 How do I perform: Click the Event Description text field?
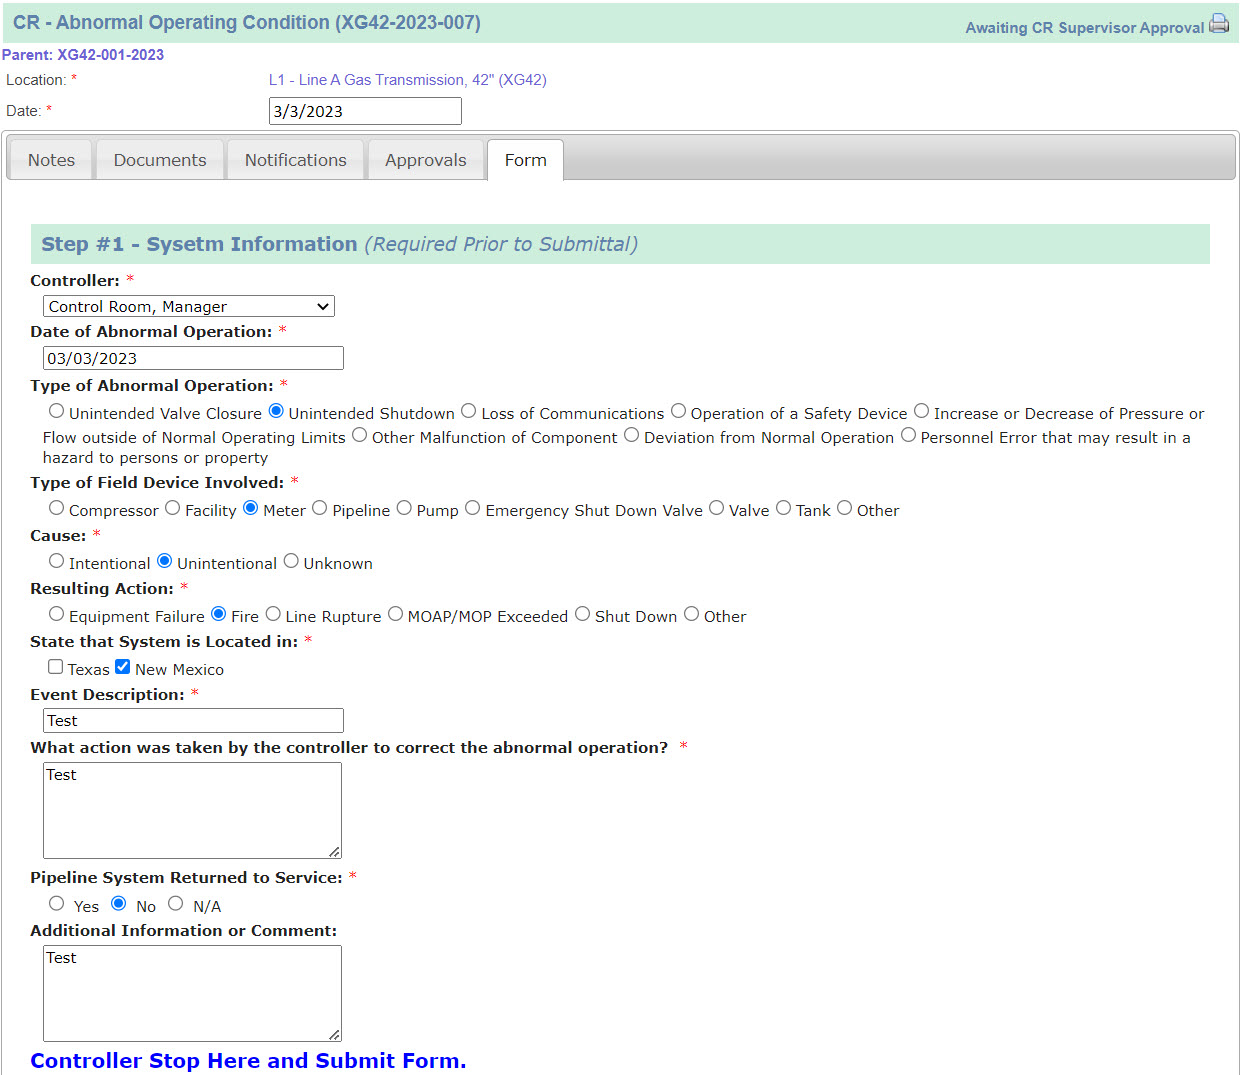pos(193,720)
